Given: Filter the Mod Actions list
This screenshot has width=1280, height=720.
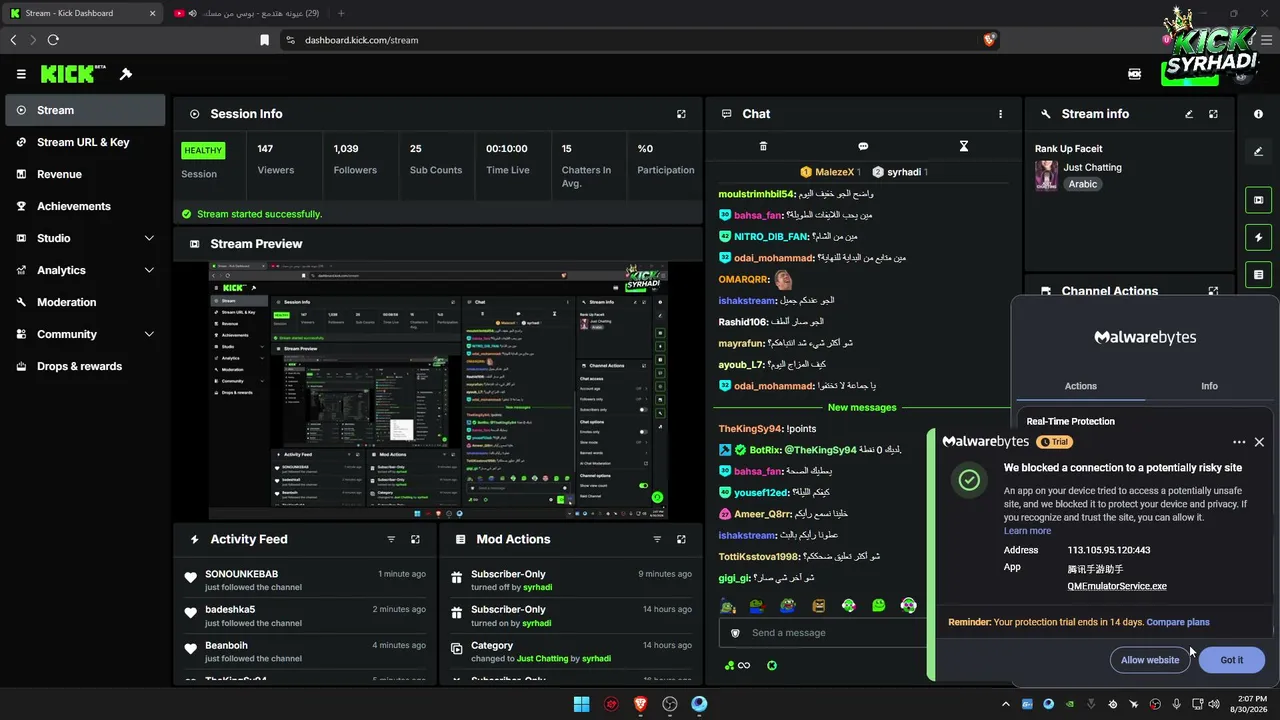Looking at the screenshot, I should pyautogui.click(x=657, y=539).
